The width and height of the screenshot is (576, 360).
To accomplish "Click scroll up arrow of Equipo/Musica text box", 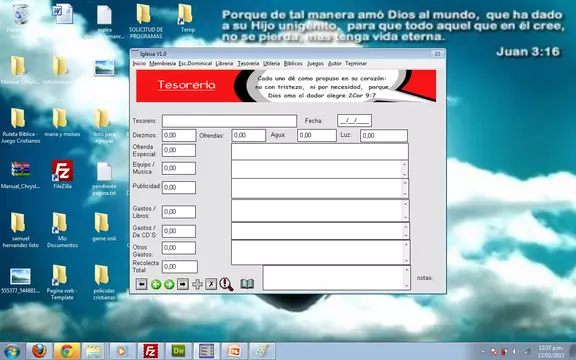I will click(x=404, y=164).
